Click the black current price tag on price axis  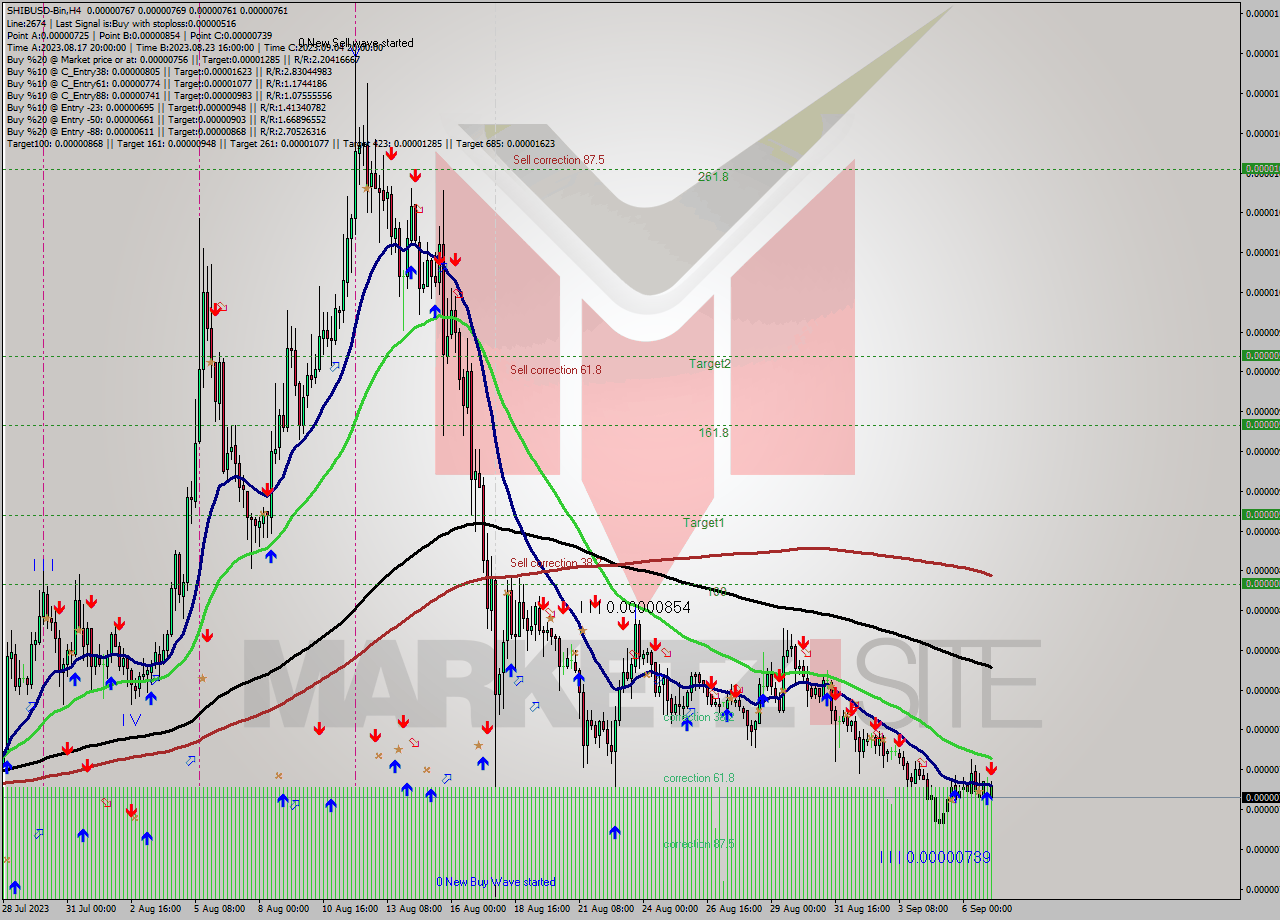click(x=1259, y=797)
